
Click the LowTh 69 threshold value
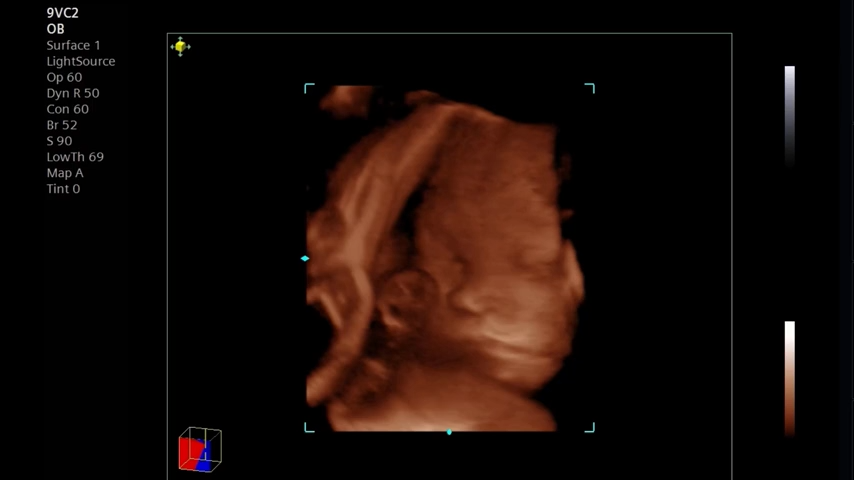(75, 157)
